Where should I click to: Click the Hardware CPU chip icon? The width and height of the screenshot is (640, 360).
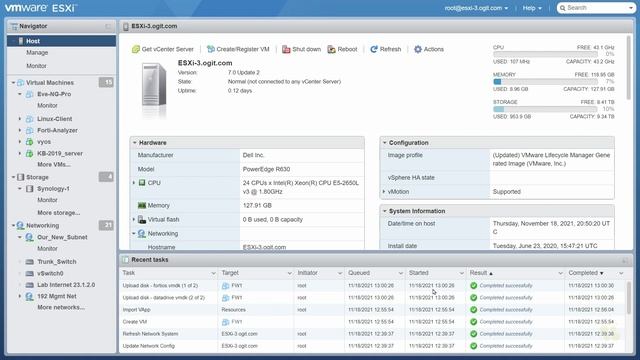coord(142,182)
